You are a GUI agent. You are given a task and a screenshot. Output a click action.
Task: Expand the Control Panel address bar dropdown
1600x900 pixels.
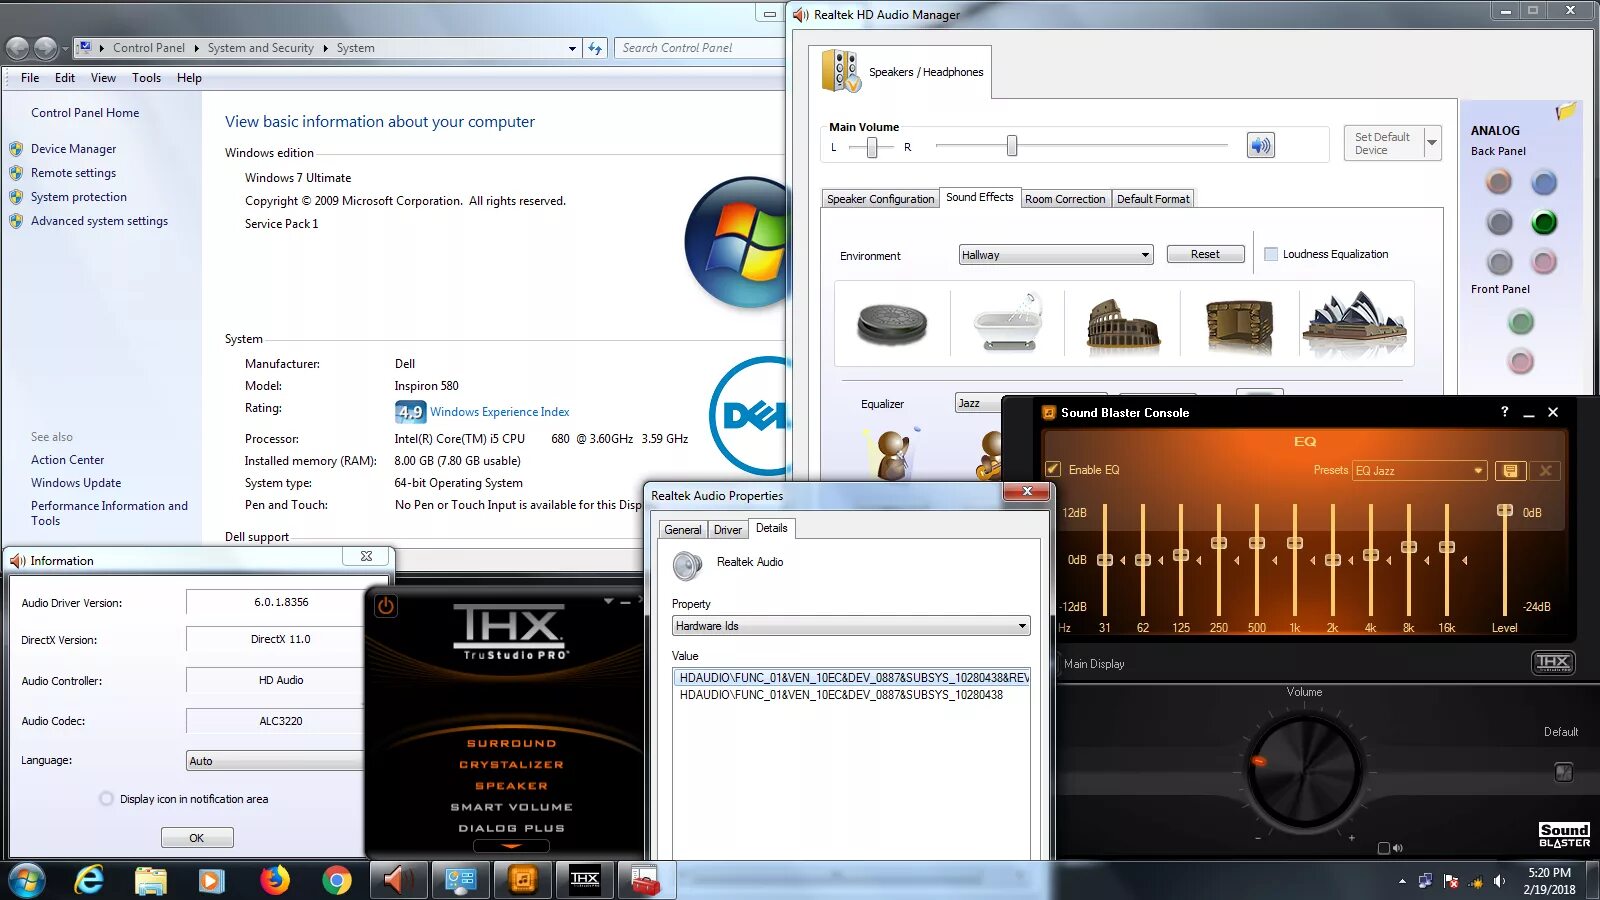572,48
